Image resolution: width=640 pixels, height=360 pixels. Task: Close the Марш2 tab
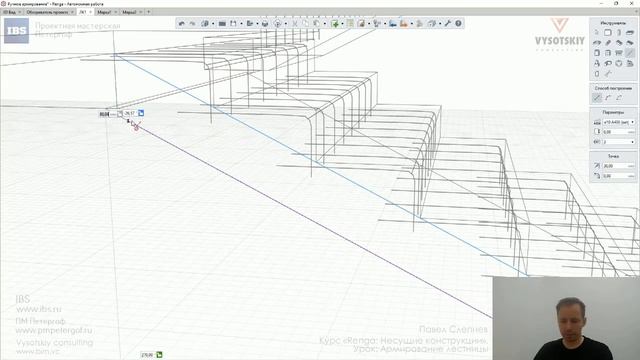tap(141, 12)
